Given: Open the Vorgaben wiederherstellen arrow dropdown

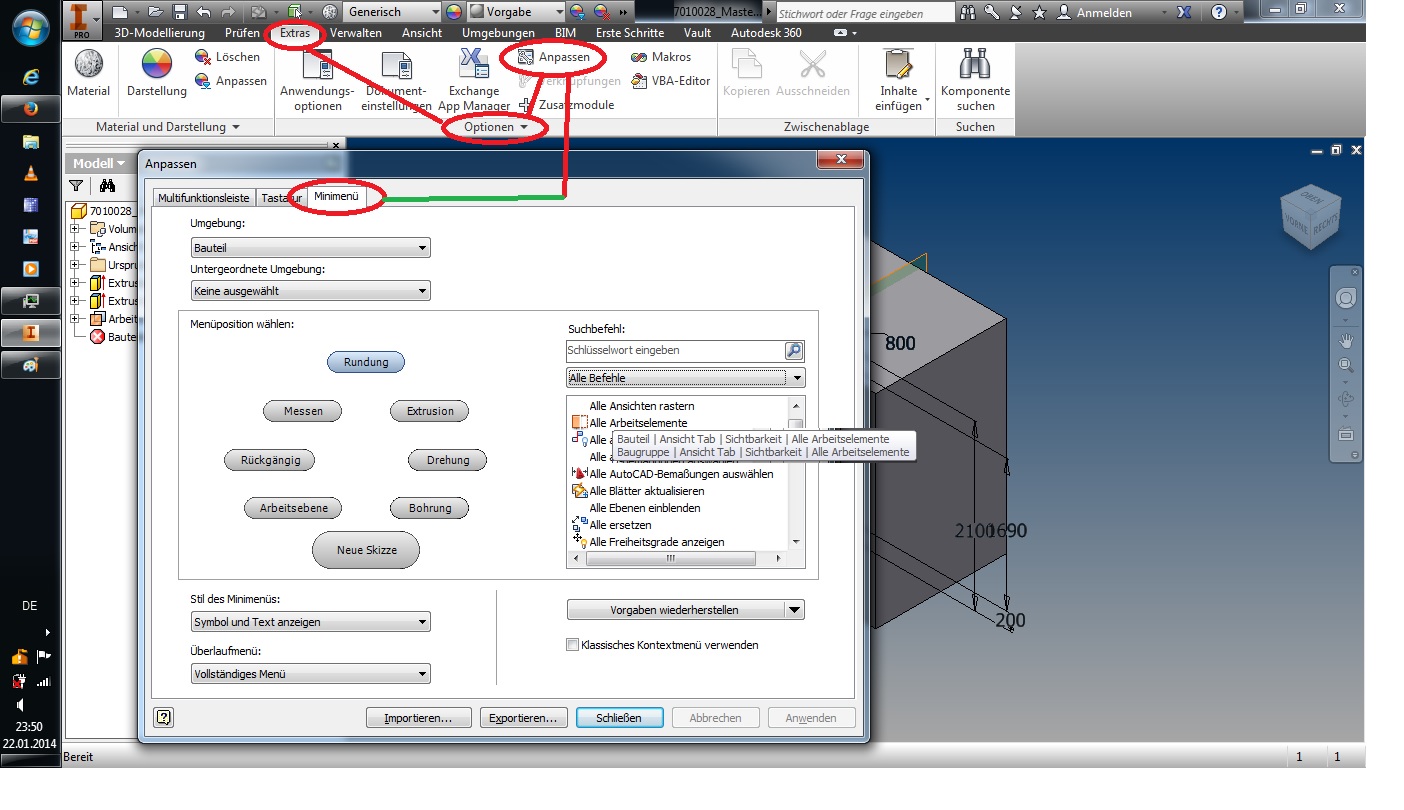Looking at the screenshot, I should 795,610.
